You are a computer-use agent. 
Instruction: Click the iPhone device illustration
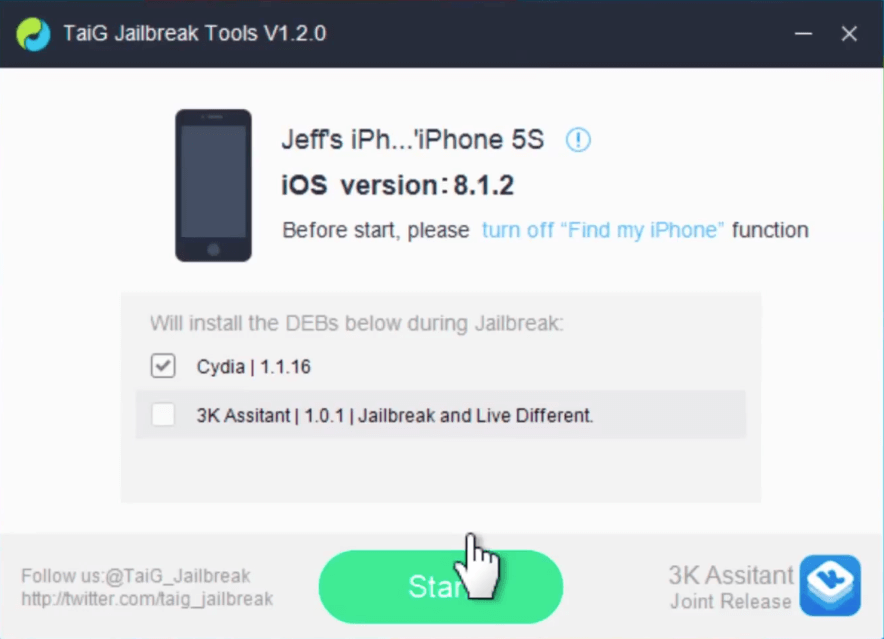click(x=213, y=186)
